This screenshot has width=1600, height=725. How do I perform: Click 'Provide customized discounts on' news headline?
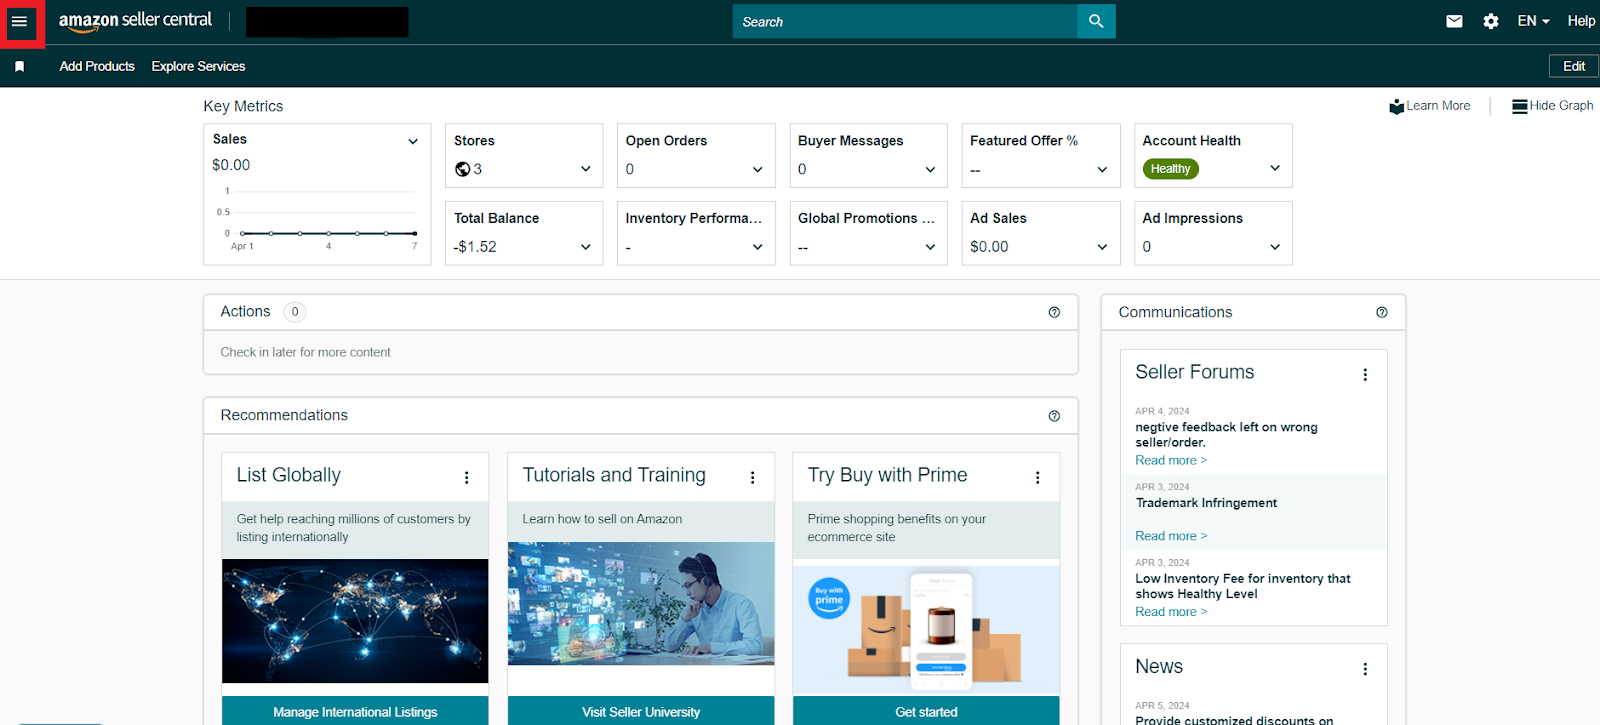click(1234, 719)
